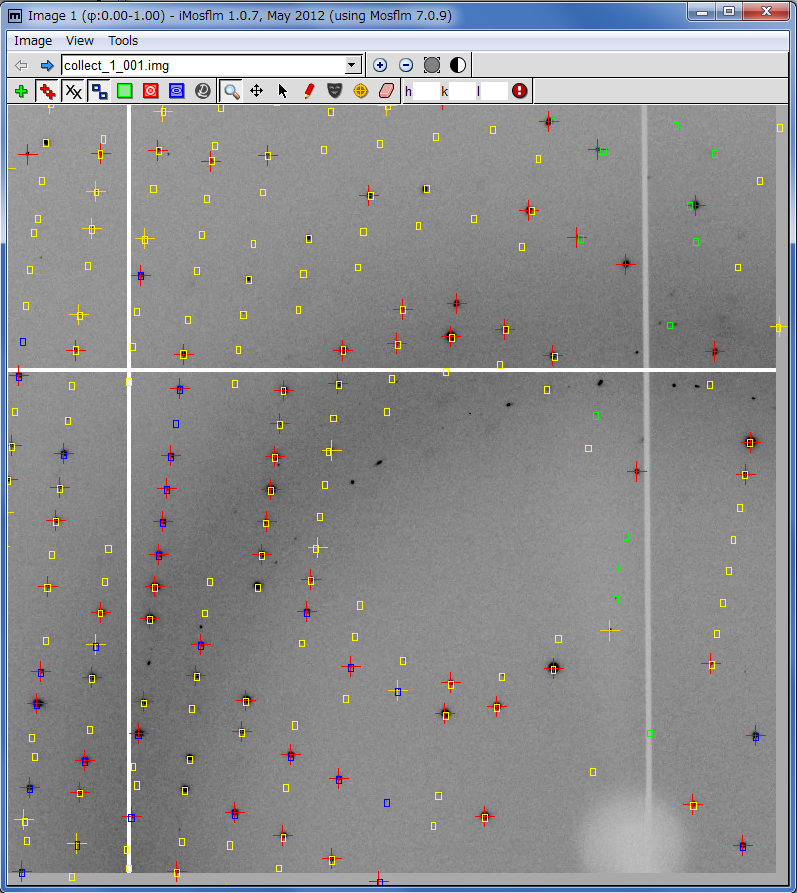The image size is (797, 893).
Task: Open the Image menu
Action: 33,41
